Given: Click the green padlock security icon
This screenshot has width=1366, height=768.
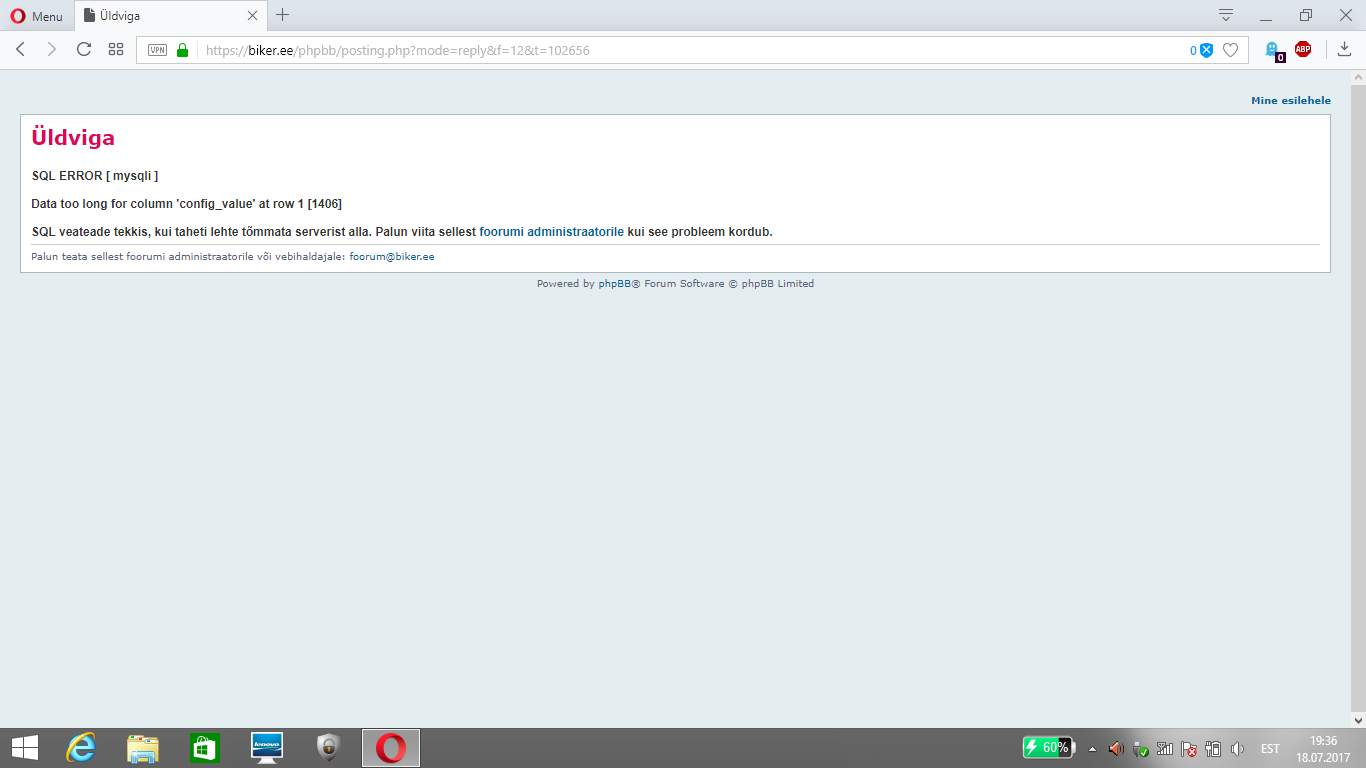Looking at the screenshot, I should (182, 50).
